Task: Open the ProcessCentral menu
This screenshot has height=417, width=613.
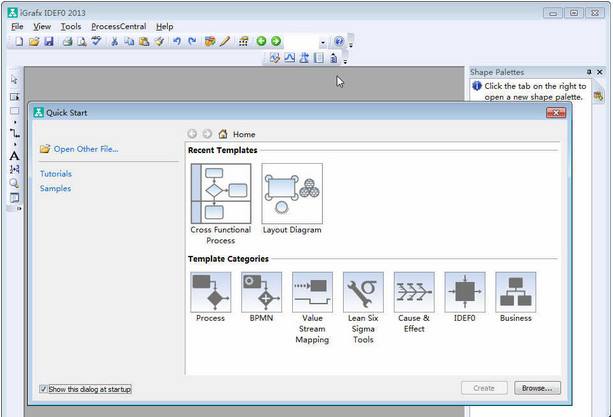Action: click(118, 27)
